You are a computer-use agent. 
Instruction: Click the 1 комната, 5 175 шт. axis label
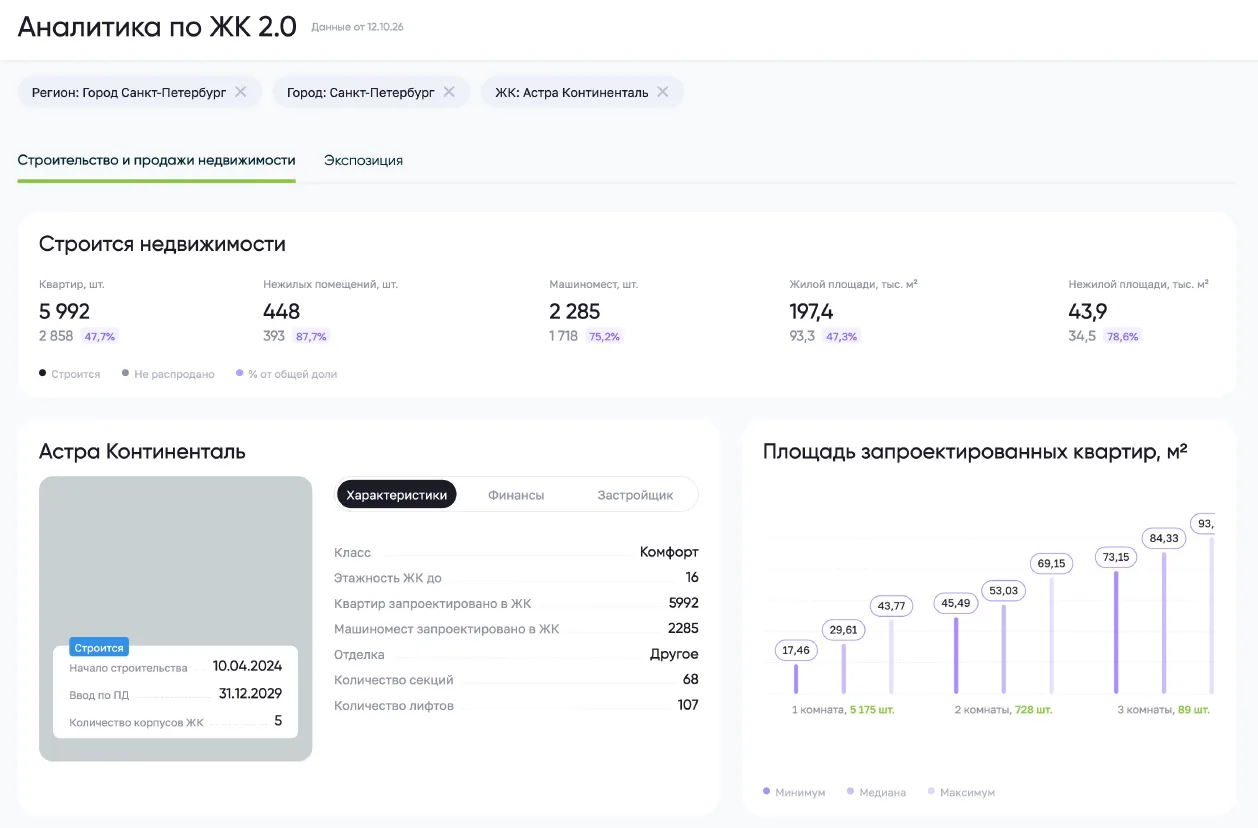click(843, 709)
